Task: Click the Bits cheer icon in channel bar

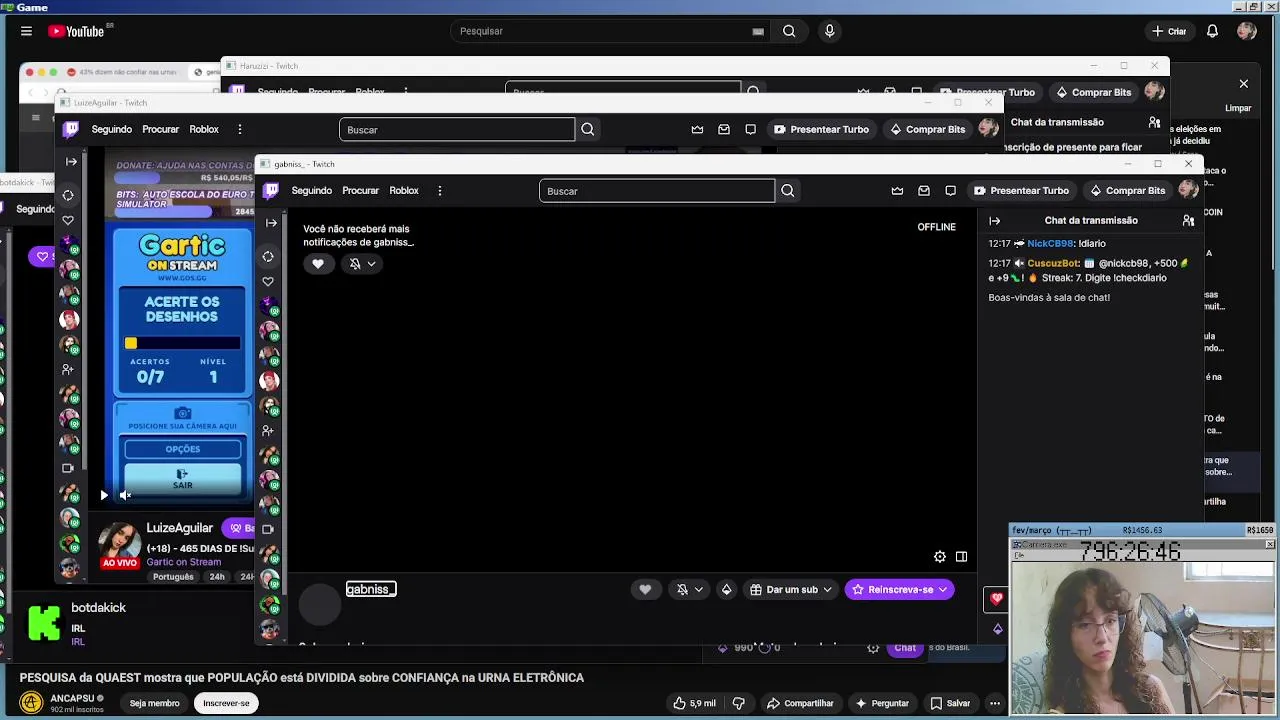Action: pos(726,590)
